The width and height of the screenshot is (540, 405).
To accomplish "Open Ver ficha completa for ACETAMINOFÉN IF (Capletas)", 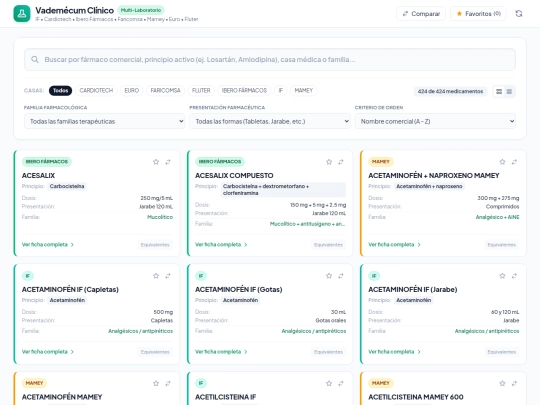I will pyautogui.click(x=48, y=352).
